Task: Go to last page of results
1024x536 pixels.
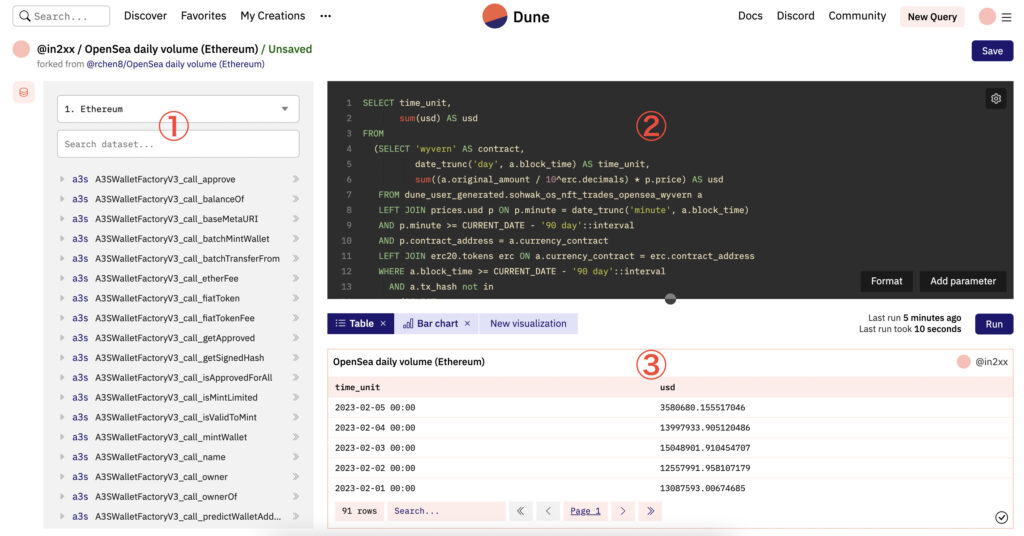Action: coord(650,511)
